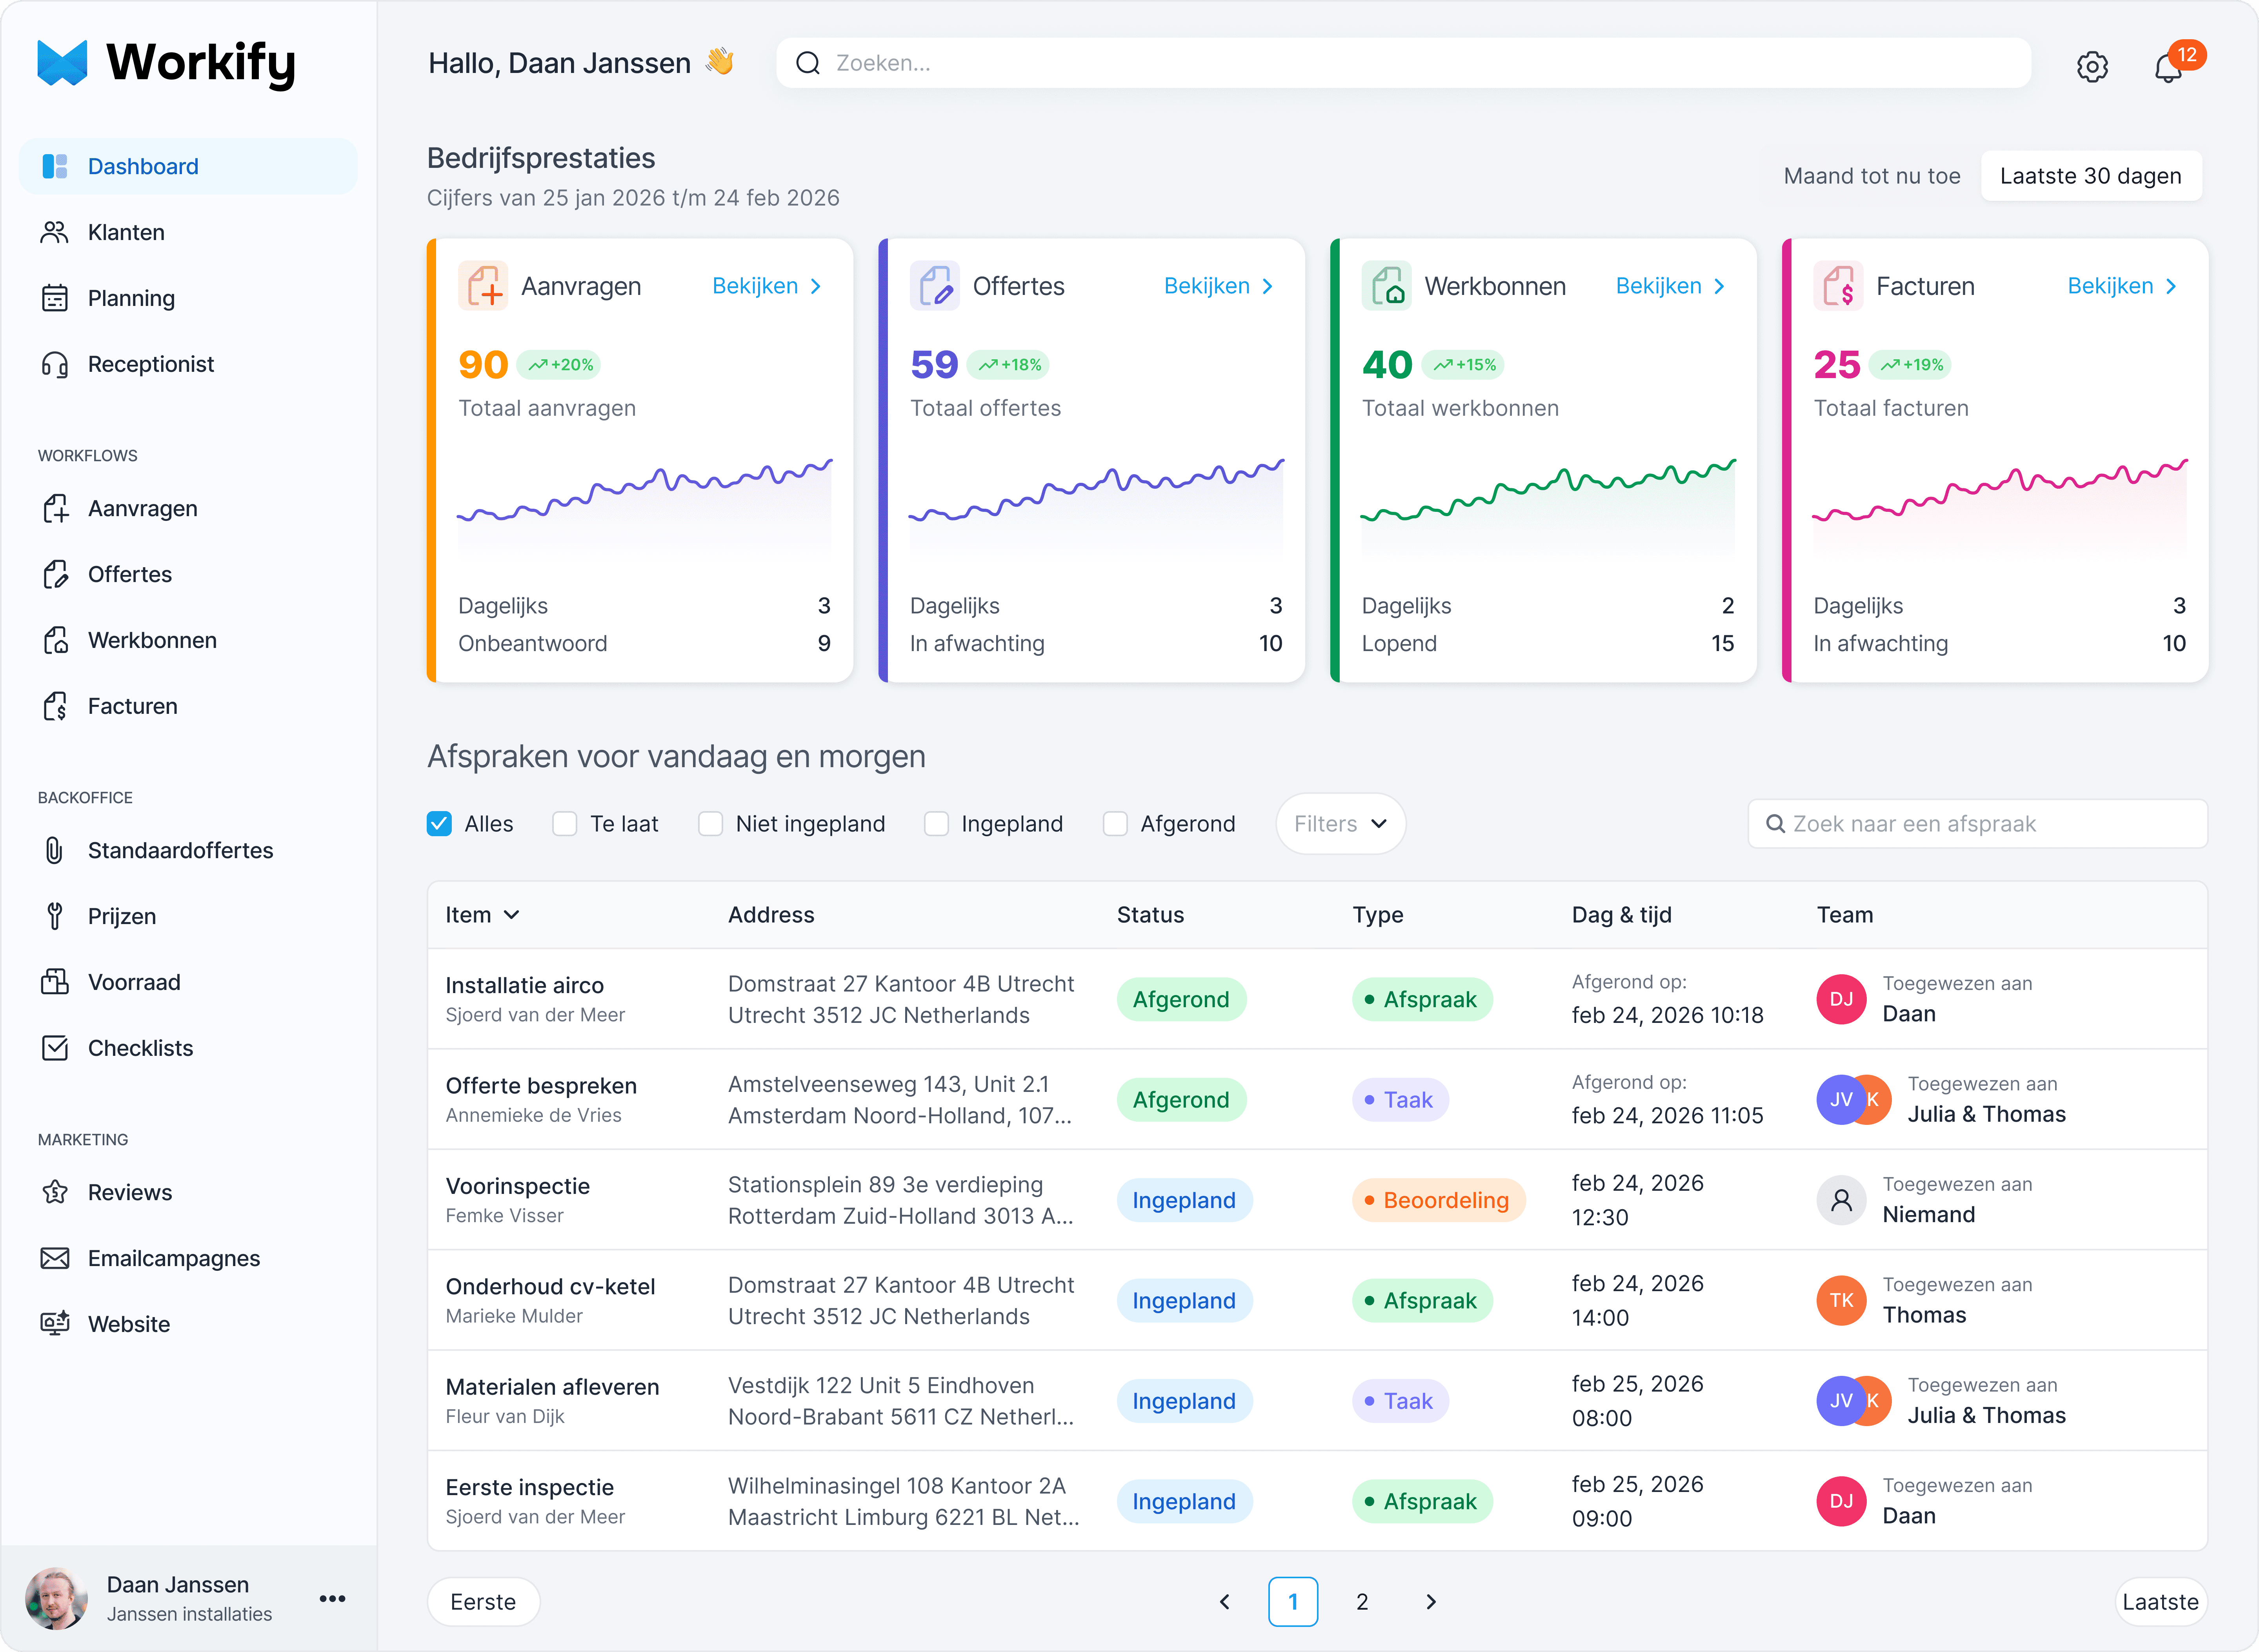The width and height of the screenshot is (2259, 1652).
Task: Focus the Zoeken search field
Action: pyautogui.click(x=1404, y=63)
